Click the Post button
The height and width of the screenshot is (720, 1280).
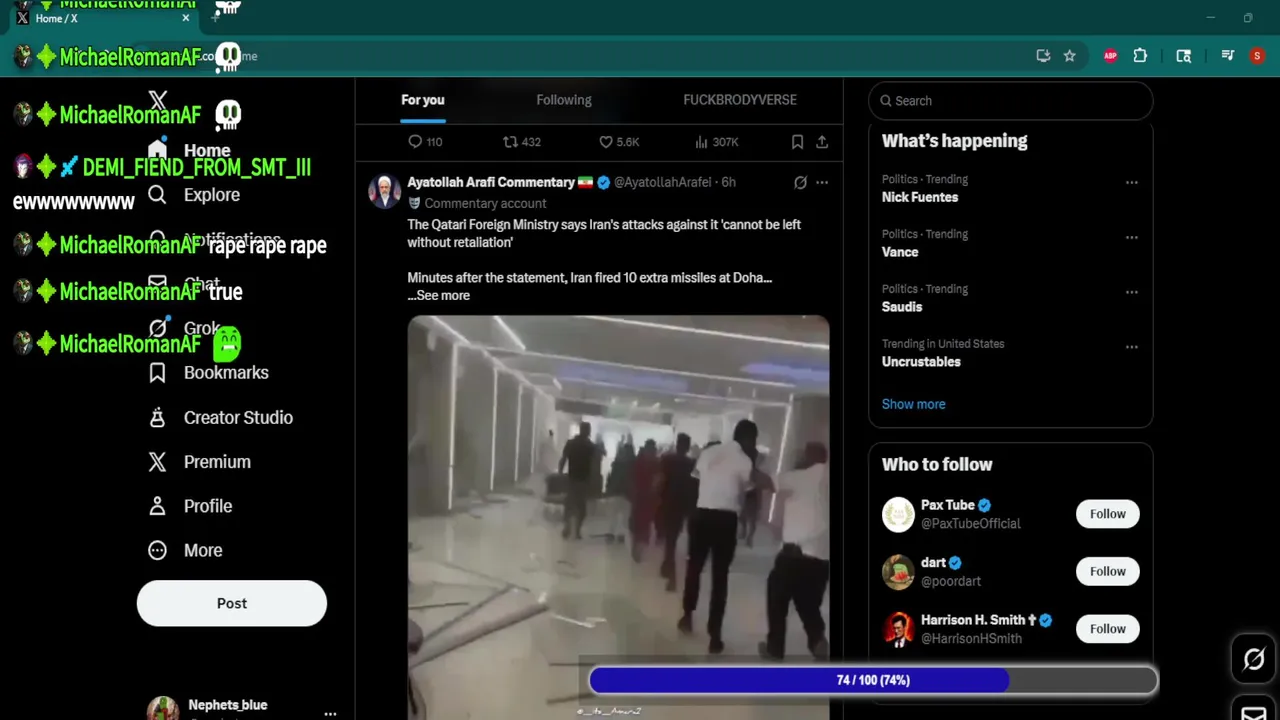click(232, 603)
